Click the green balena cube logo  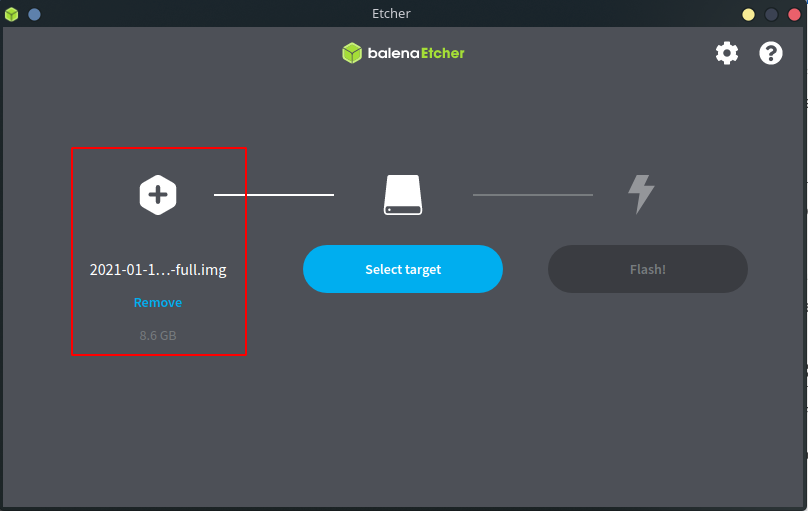pyautogui.click(x=351, y=53)
